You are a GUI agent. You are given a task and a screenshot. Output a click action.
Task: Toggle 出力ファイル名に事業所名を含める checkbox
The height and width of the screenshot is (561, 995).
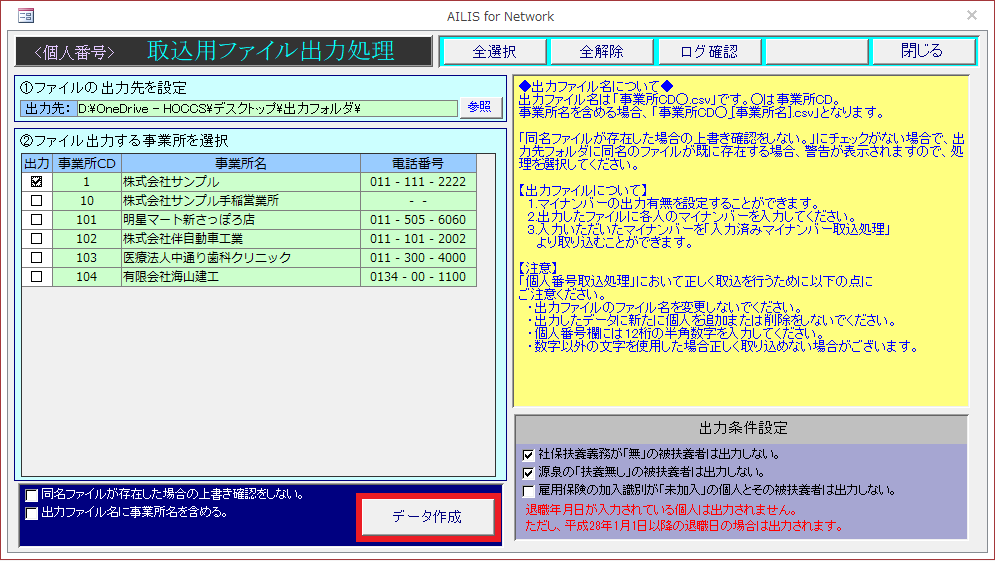33,513
